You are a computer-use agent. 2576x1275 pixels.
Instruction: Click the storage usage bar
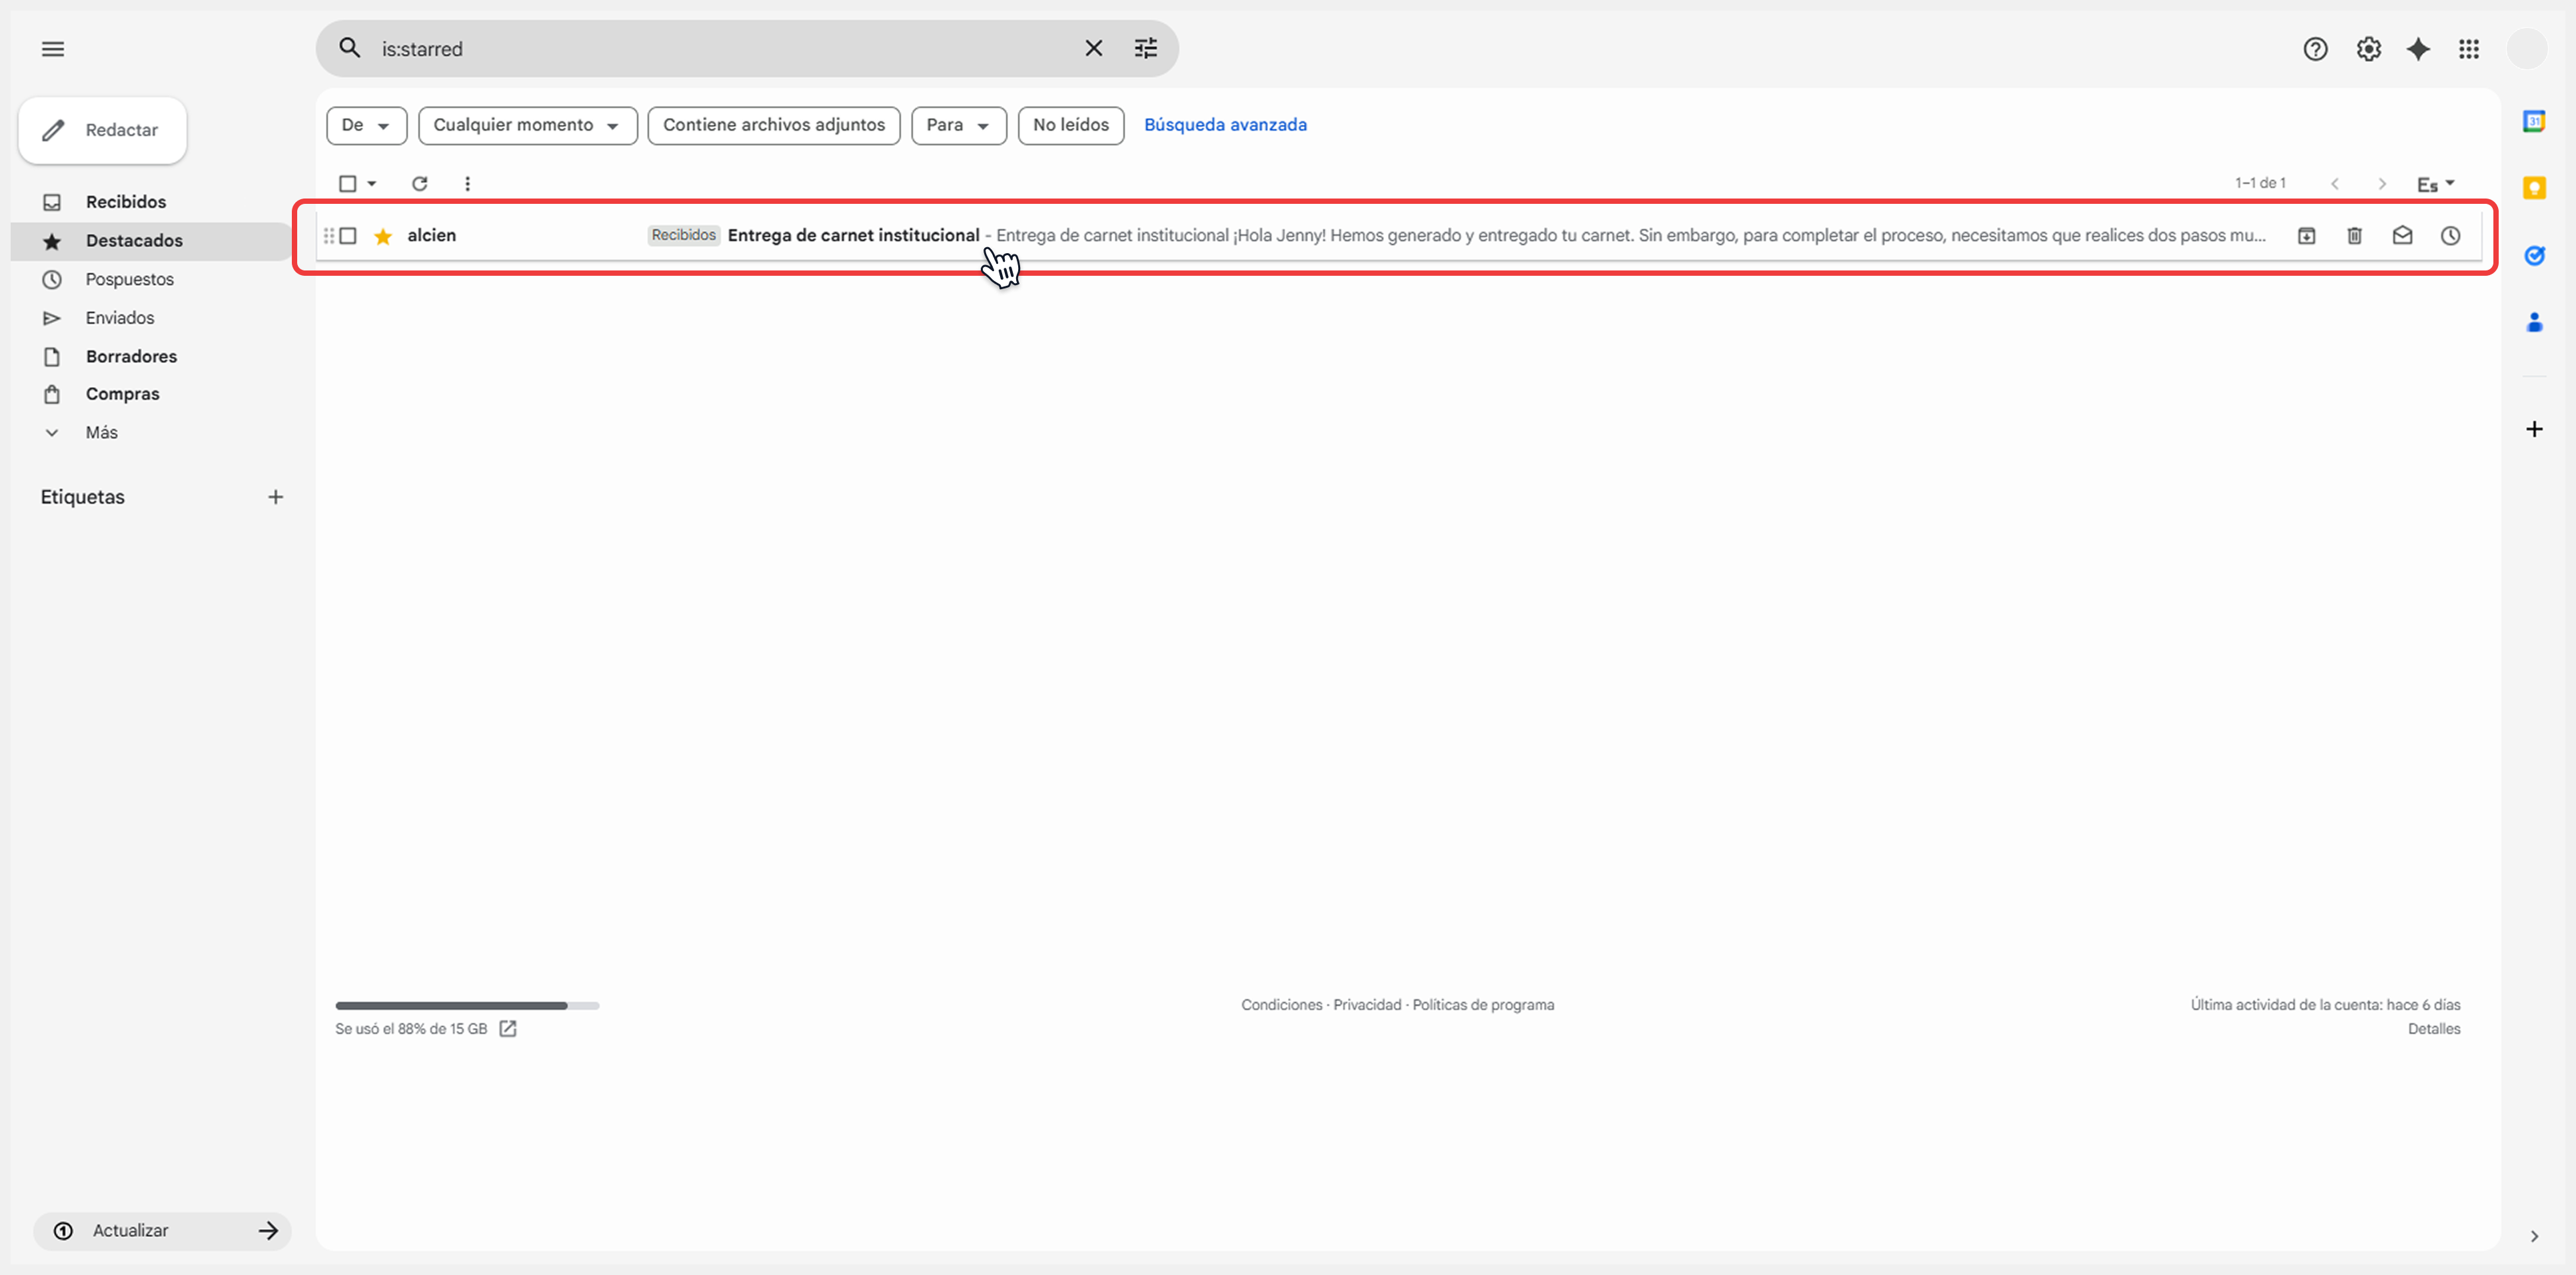(x=468, y=1005)
